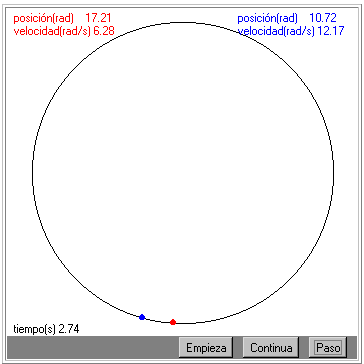Click the blue position value 10.72

click(323, 18)
